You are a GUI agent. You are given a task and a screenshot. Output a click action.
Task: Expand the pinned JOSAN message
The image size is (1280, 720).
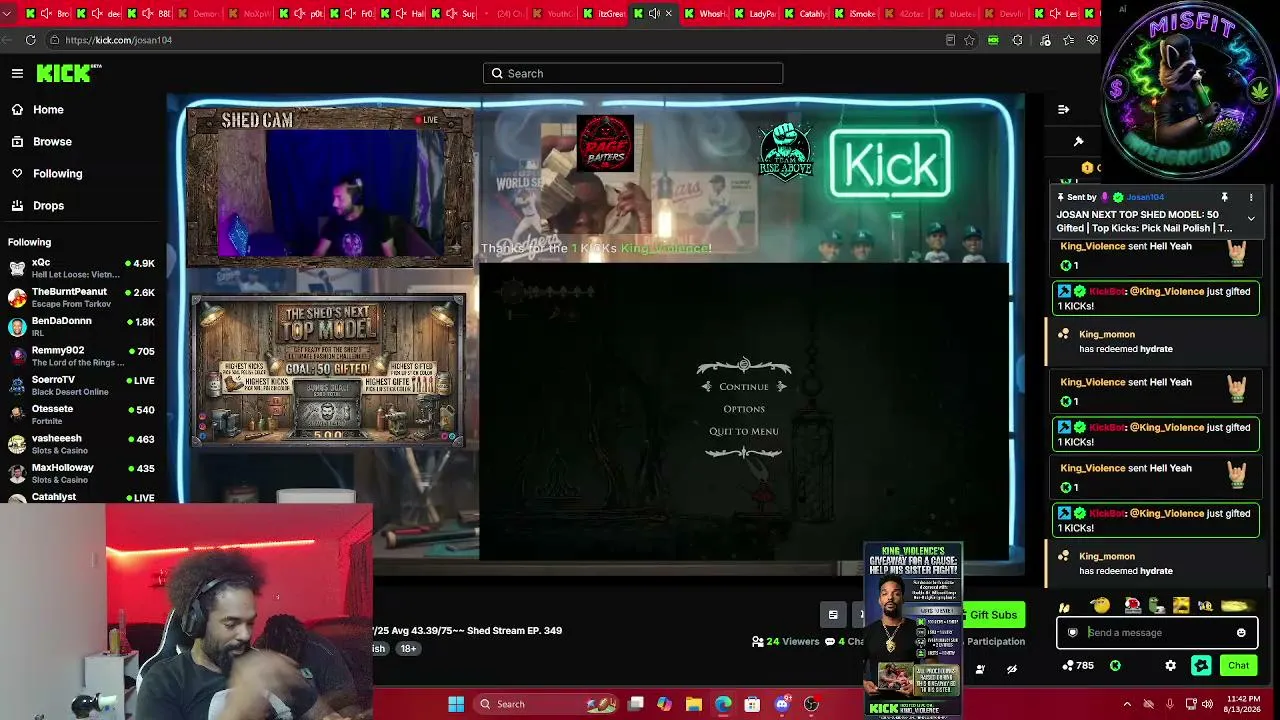click(x=1250, y=218)
